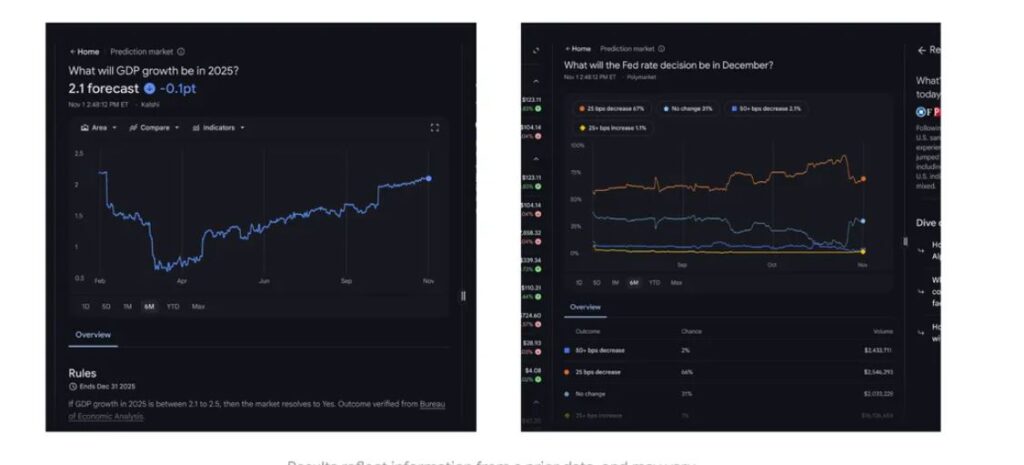
Task: Click the blue forecast icon beside 2.1
Action: click(x=150, y=88)
